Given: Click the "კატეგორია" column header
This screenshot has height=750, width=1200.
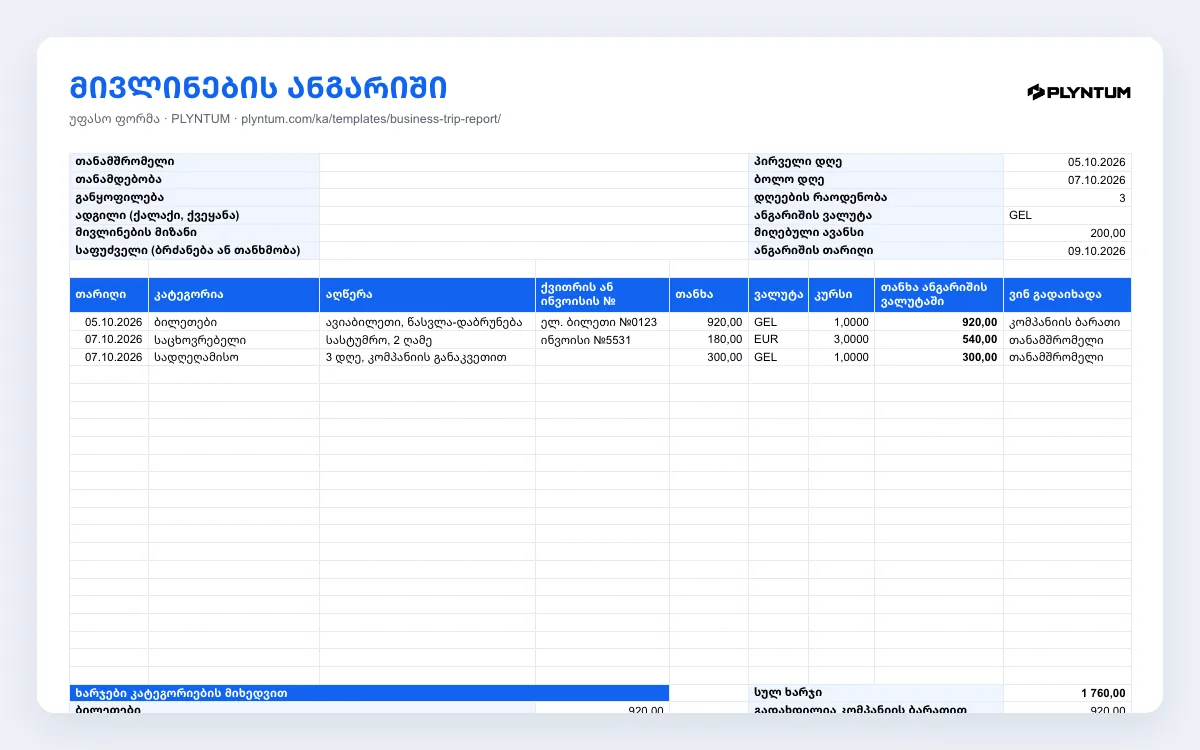Looking at the screenshot, I should click(x=234, y=295).
